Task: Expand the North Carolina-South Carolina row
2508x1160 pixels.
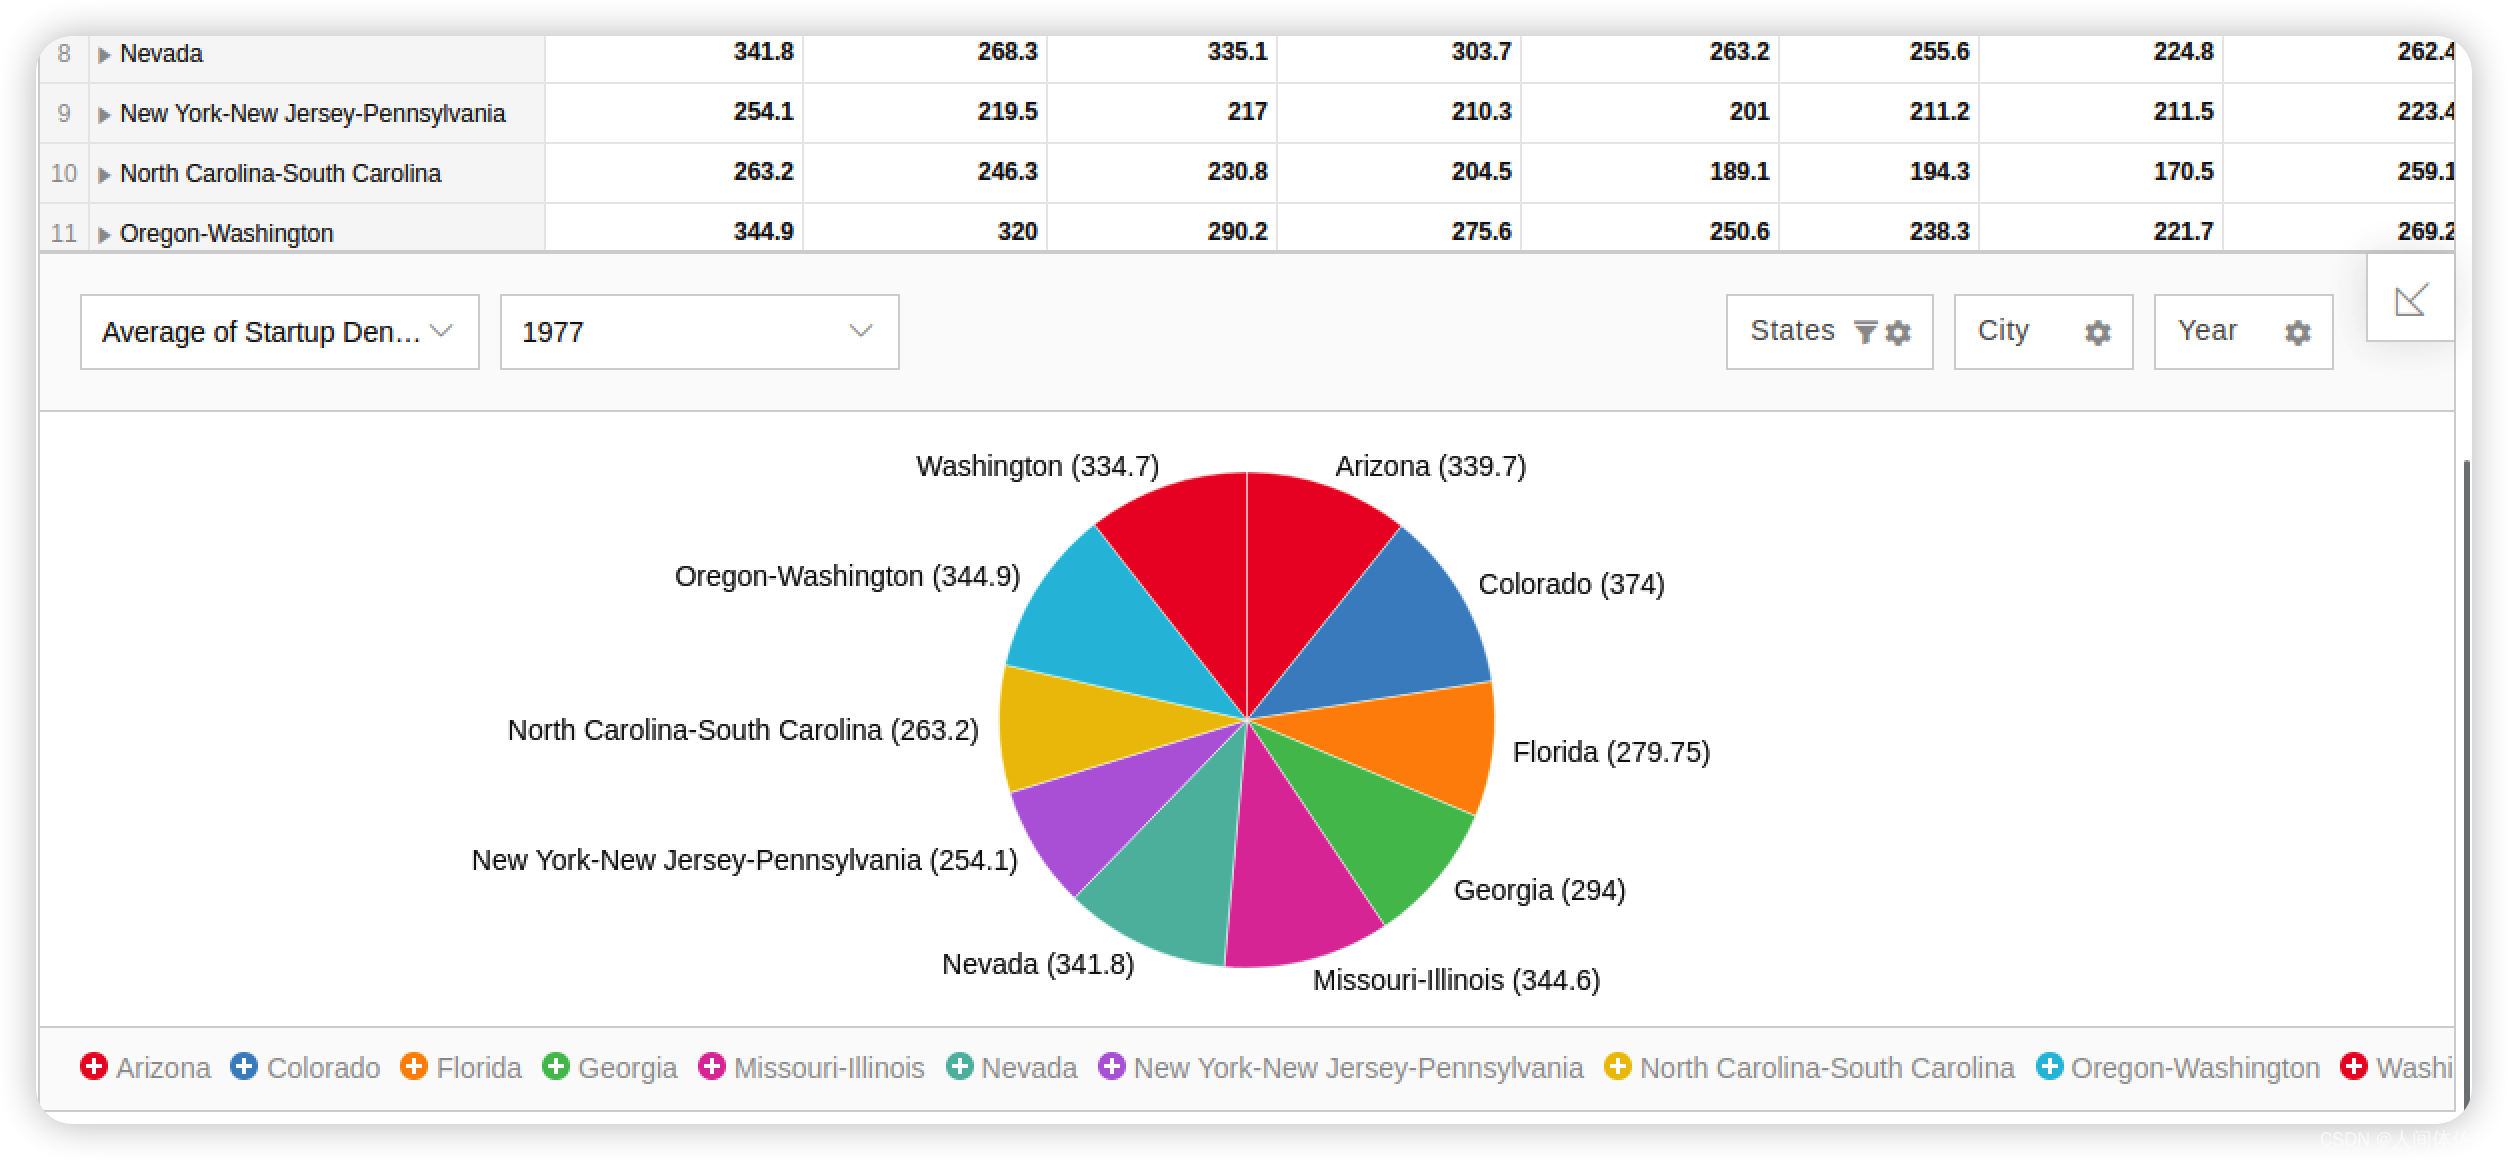Action: click(x=107, y=173)
